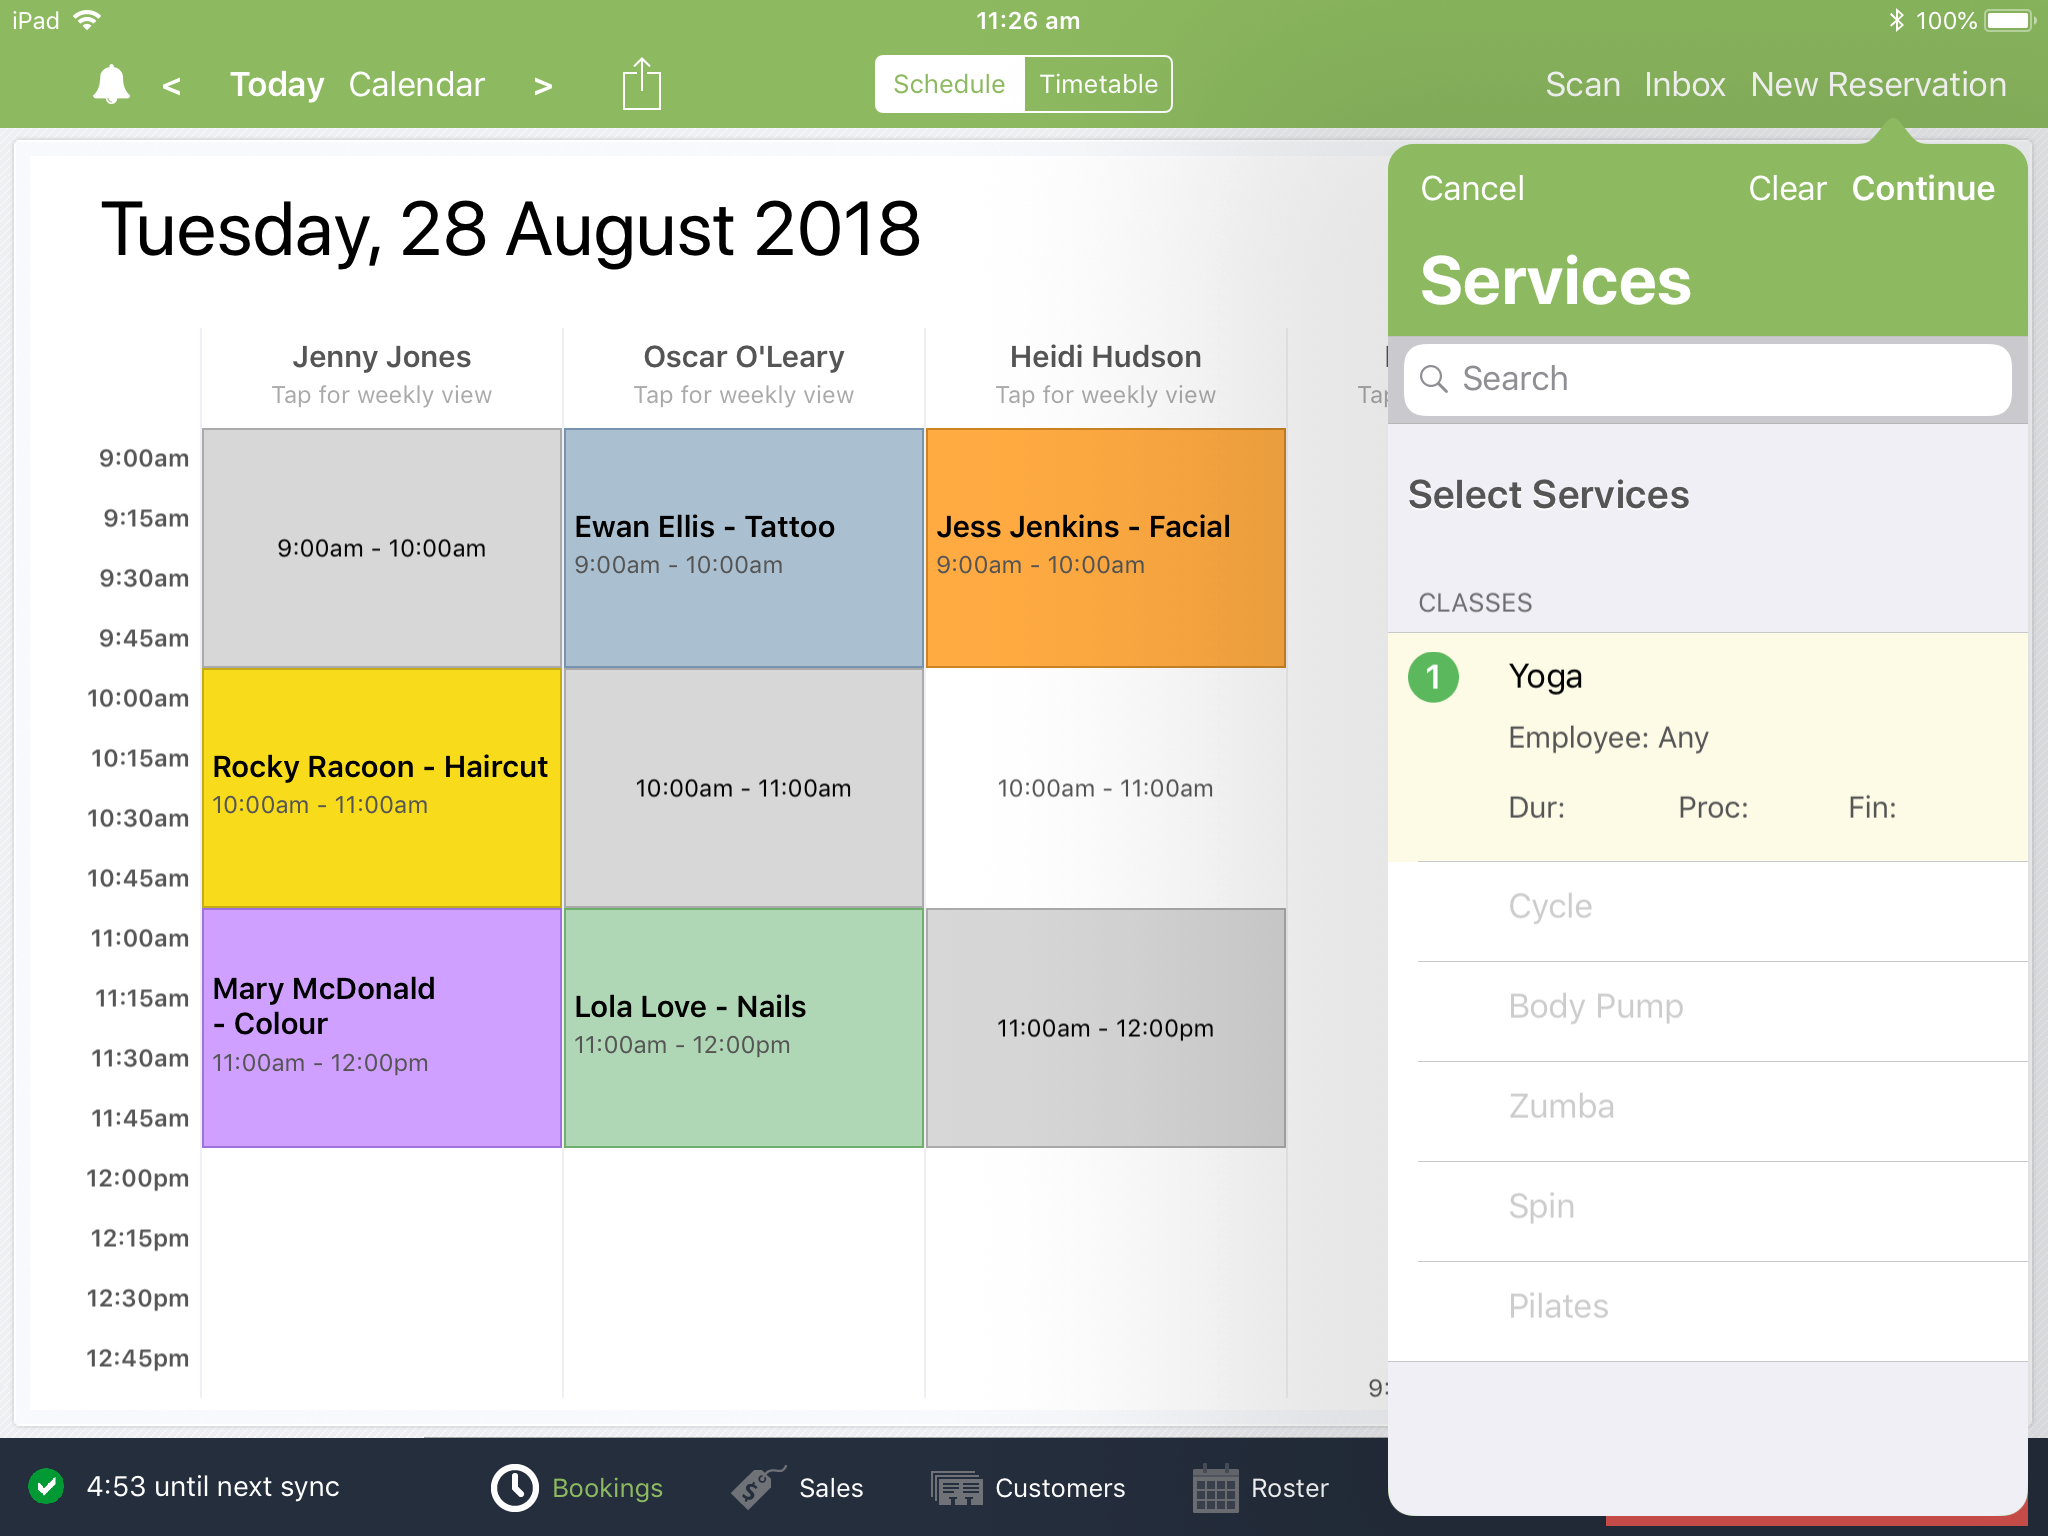The height and width of the screenshot is (1536, 2048).
Task: Open the Customers icon
Action: click(x=955, y=1487)
